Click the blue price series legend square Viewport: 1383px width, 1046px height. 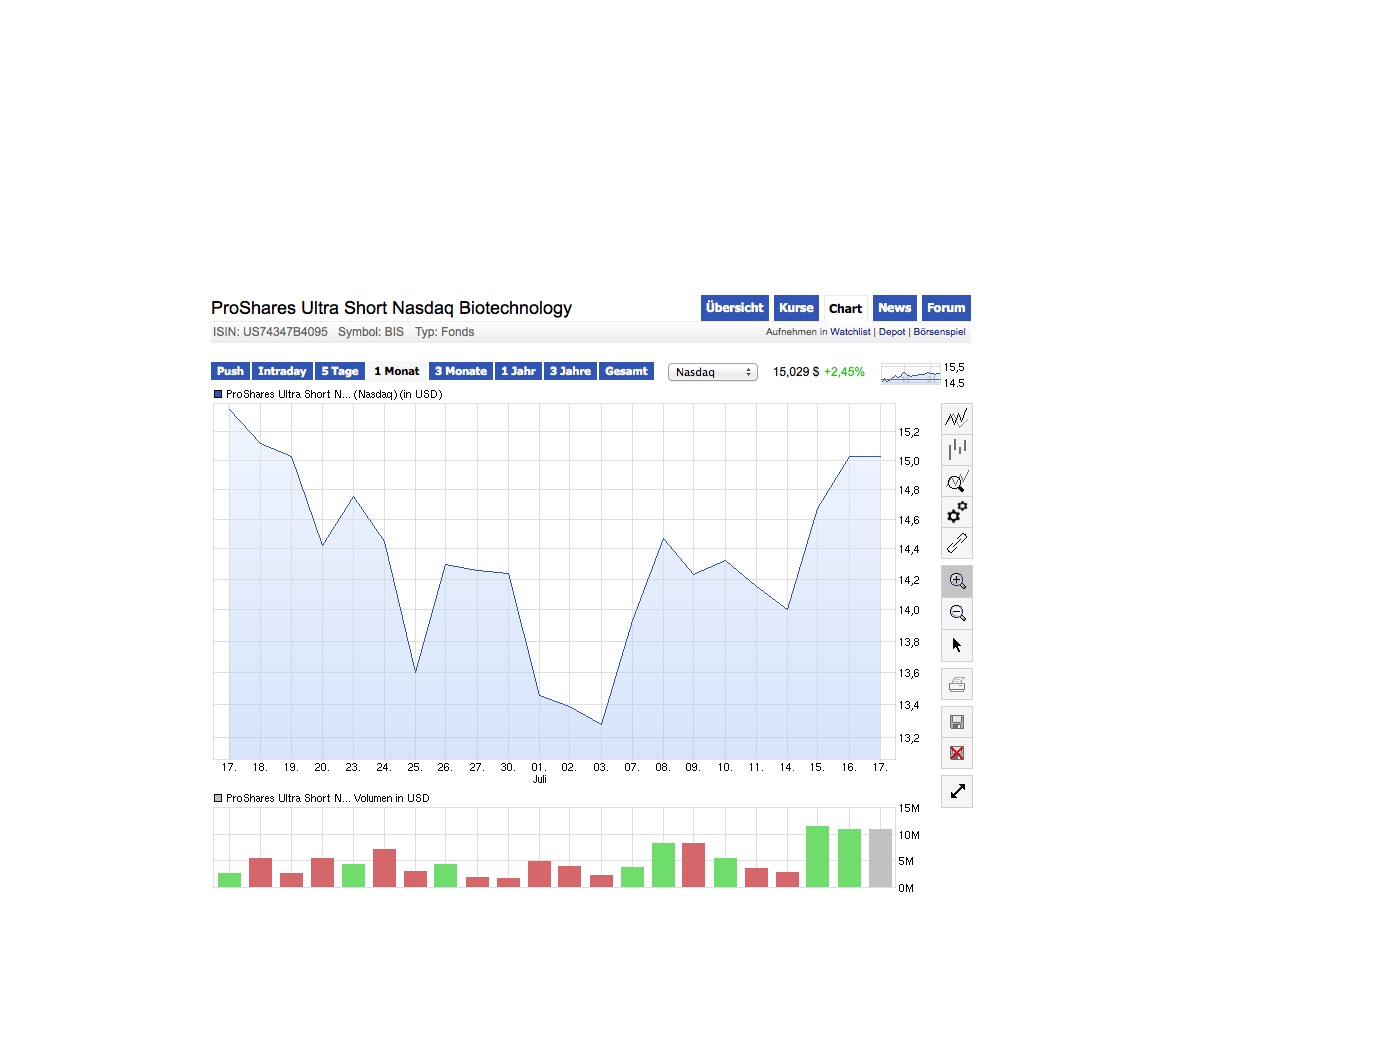click(x=218, y=394)
